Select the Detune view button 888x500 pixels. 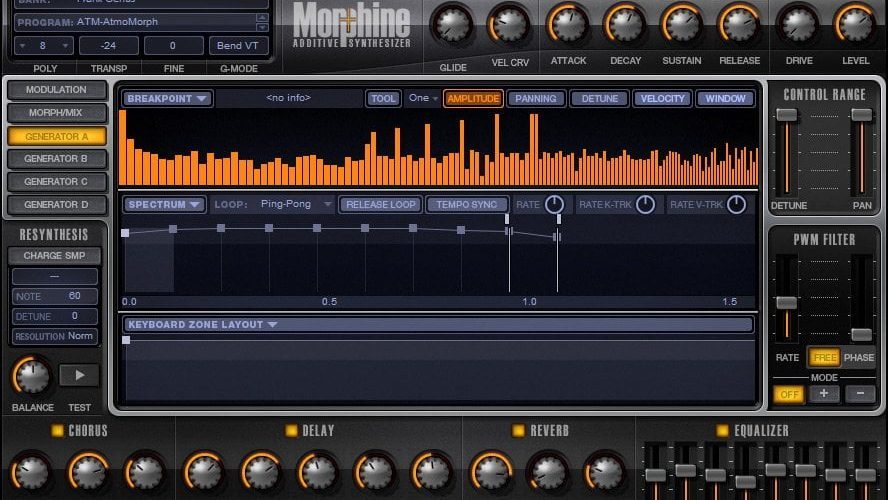click(600, 99)
